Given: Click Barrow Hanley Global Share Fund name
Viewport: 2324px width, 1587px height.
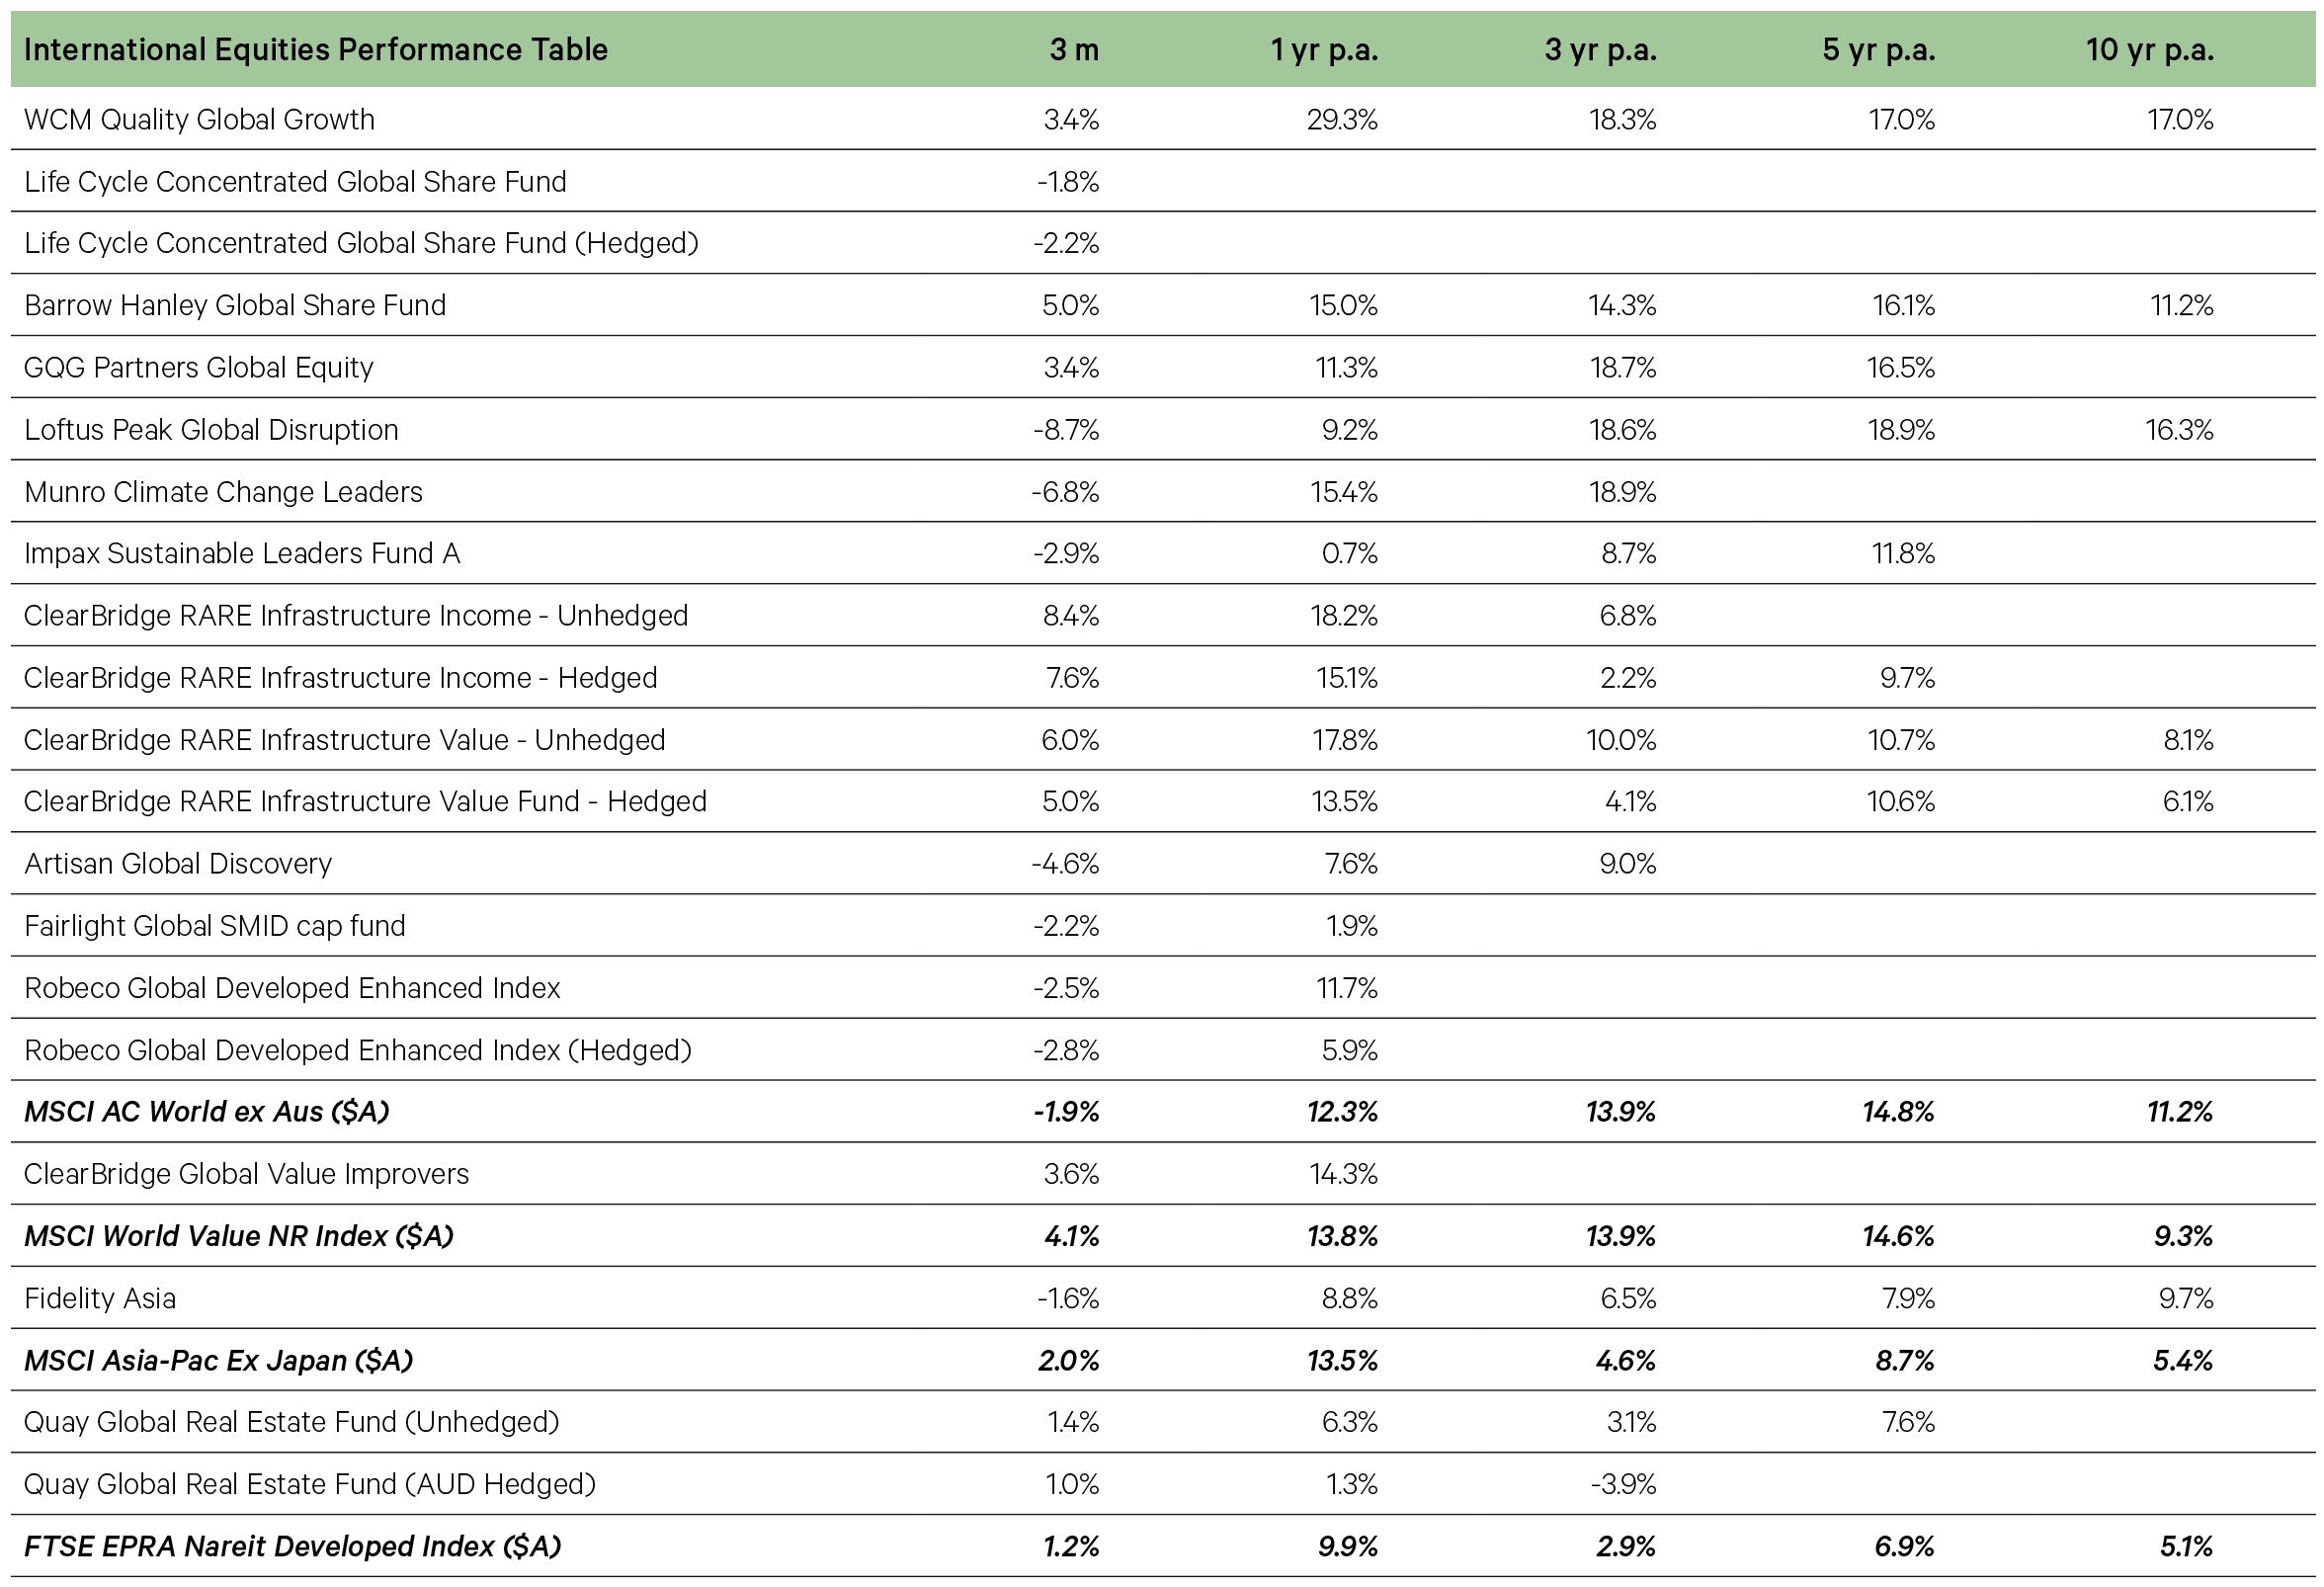Looking at the screenshot, I should tap(235, 305).
